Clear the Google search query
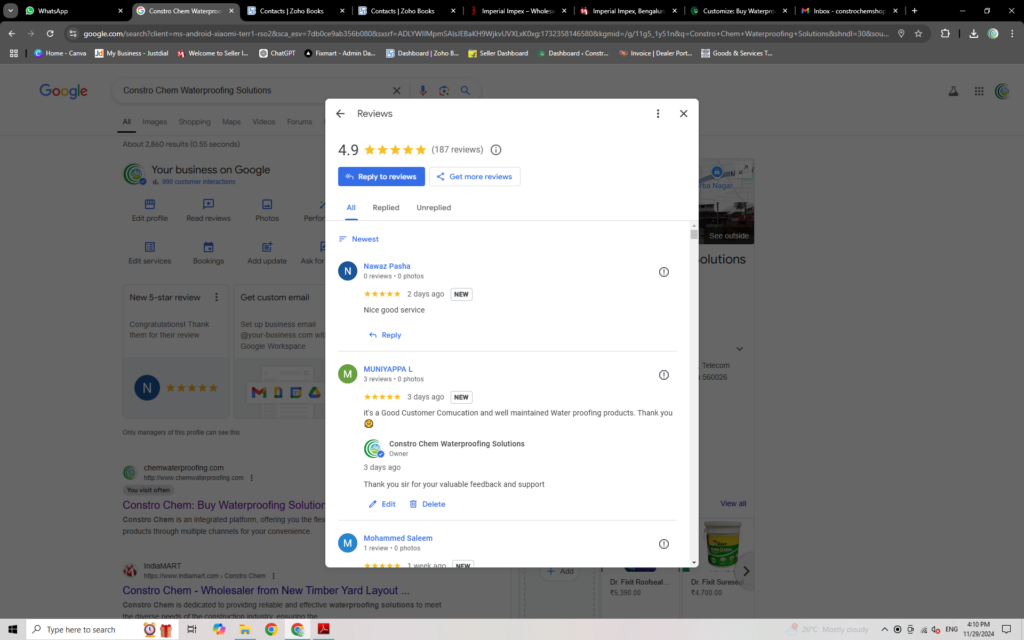 (x=396, y=91)
